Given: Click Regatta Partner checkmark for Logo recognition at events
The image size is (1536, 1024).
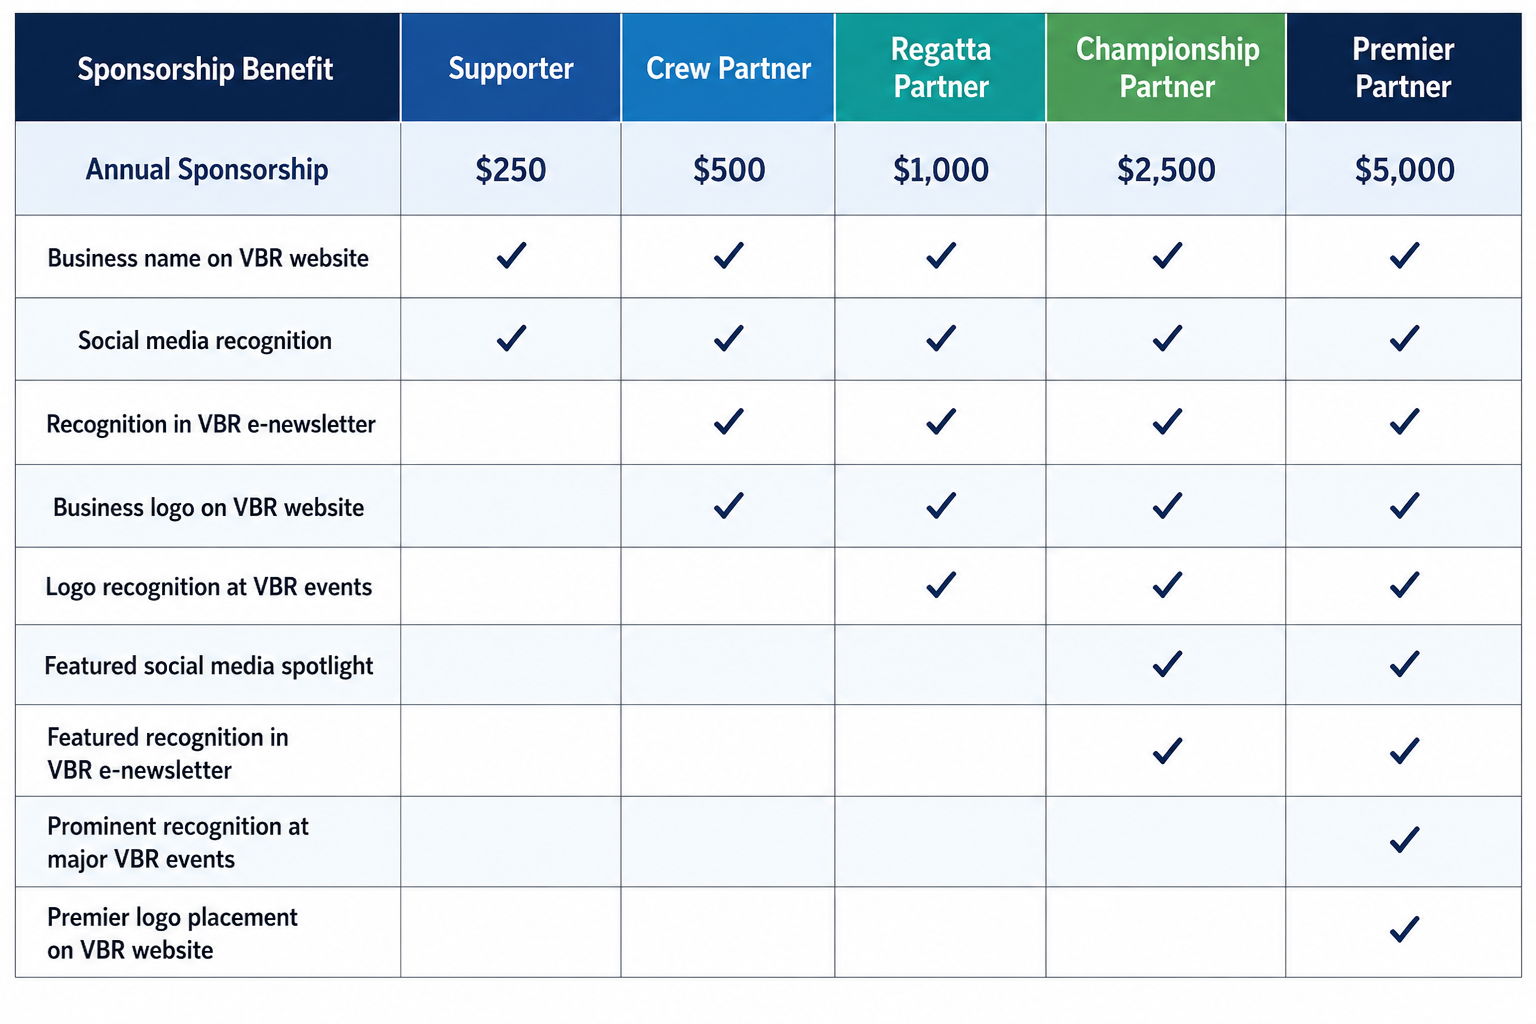Looking at the screenshot, I should coord(940,584).
